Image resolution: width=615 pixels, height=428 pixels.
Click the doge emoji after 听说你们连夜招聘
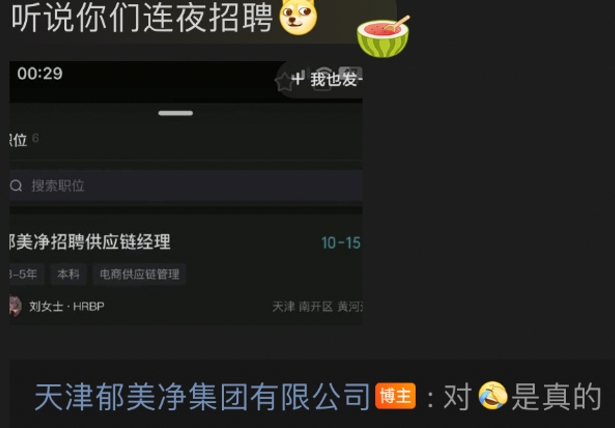(x=298, y=17)
